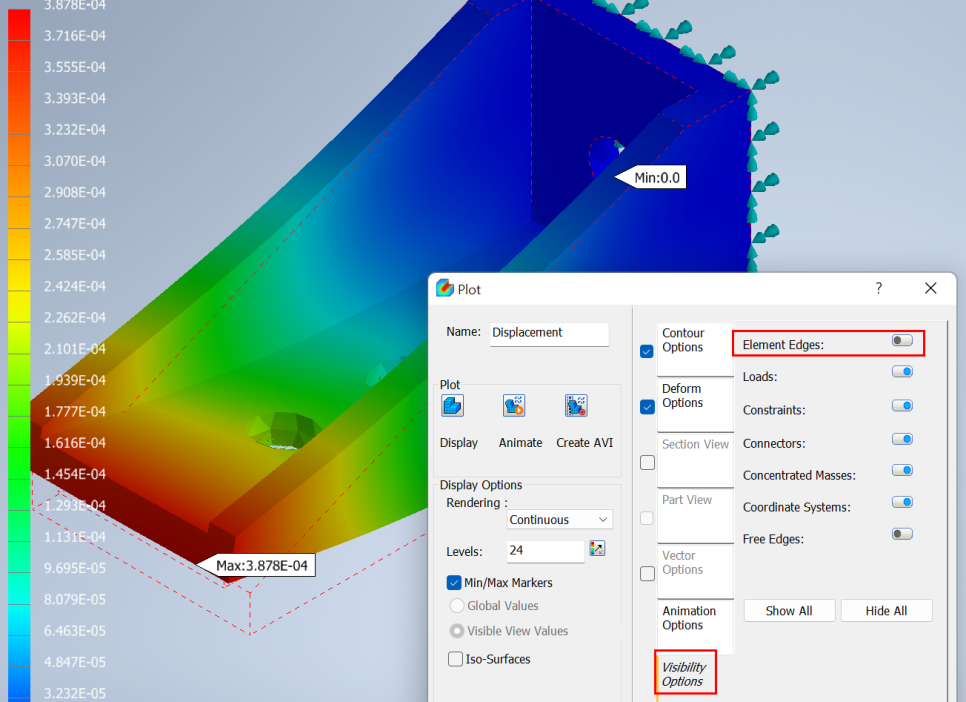Open the color palette icon beside Levels

[598, 548]
